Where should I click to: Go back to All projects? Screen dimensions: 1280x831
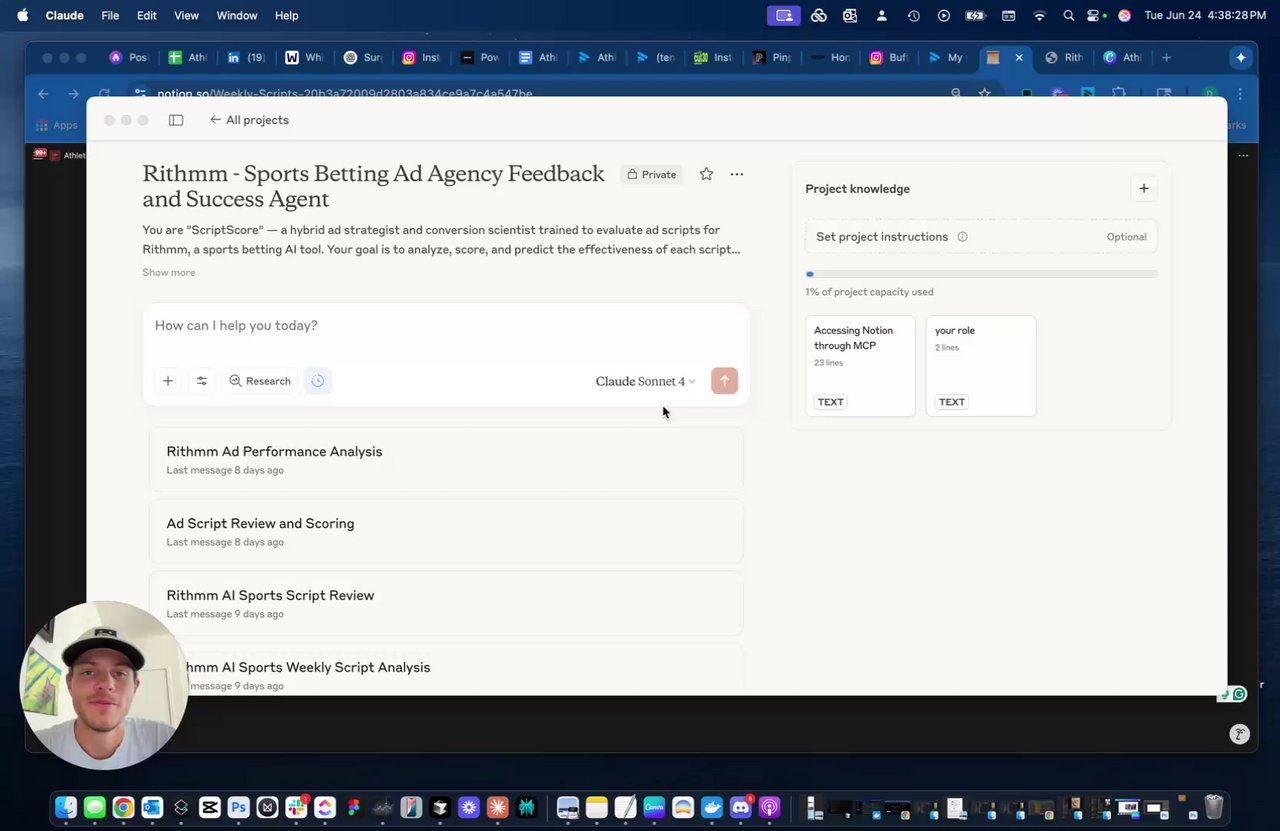coord(249,120)
